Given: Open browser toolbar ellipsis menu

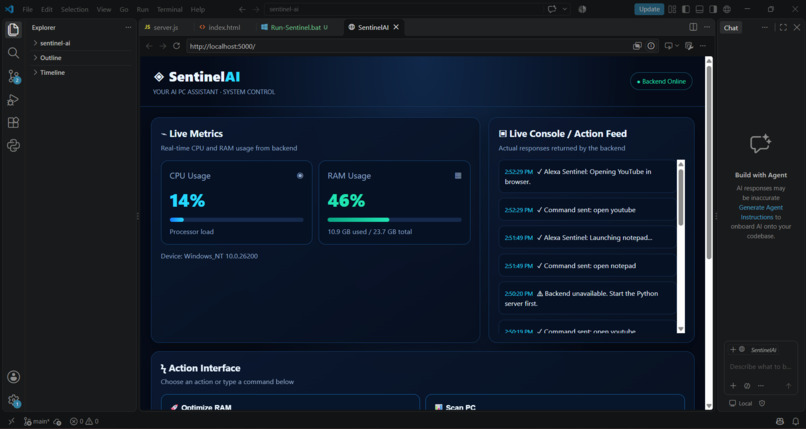Looking at the screenshot, I should pyautogui.click(x=703, y=46).
